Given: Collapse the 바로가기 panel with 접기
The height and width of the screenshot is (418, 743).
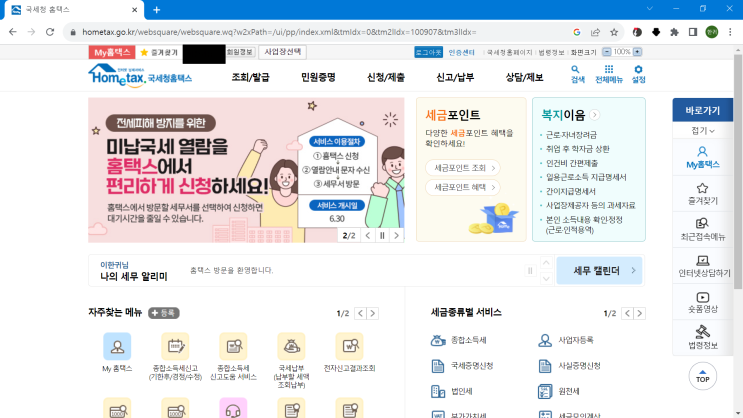Looking at the screenshot, I should (x=703, y=131).
